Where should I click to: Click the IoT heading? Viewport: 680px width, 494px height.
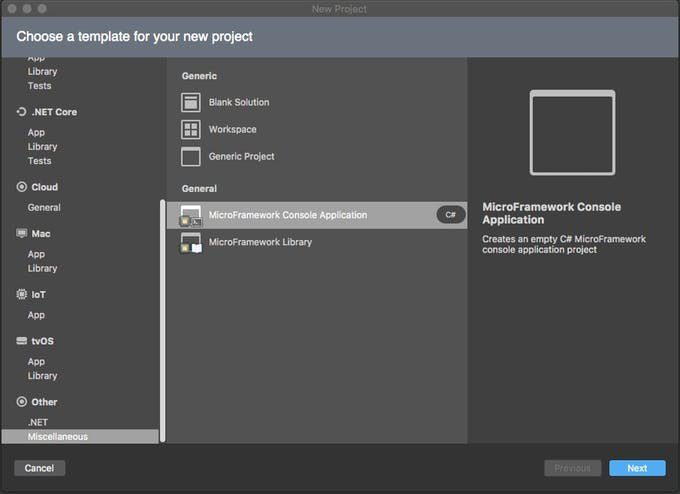point(38,294)
